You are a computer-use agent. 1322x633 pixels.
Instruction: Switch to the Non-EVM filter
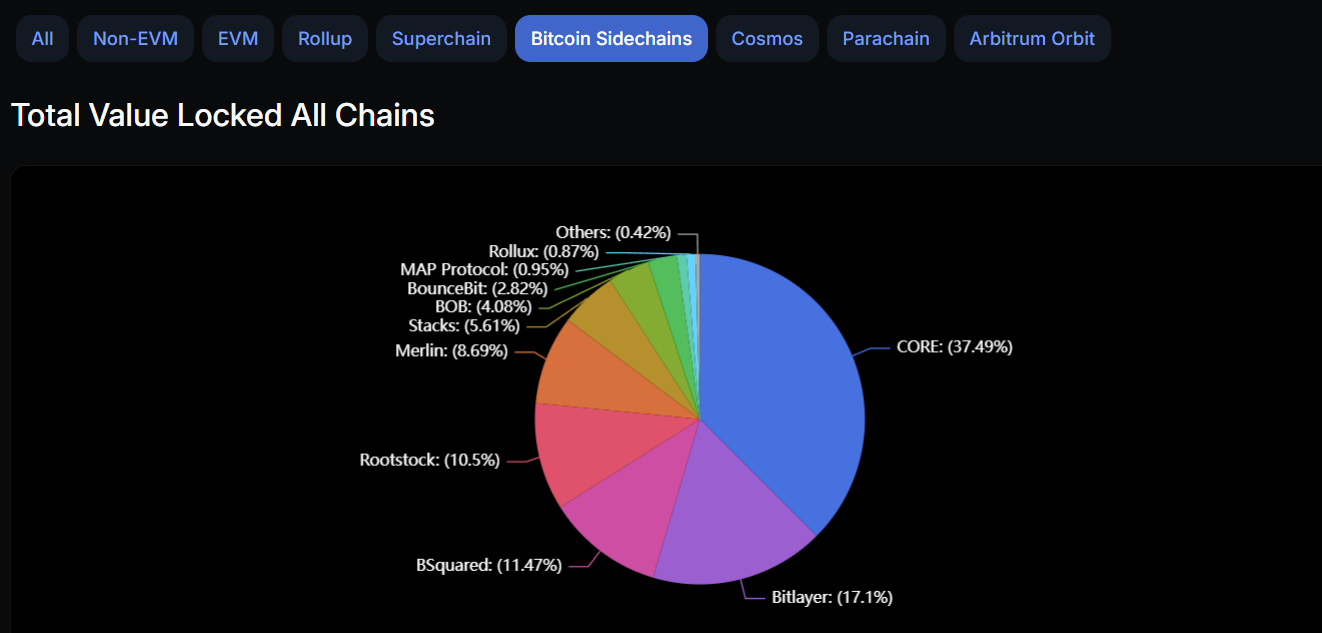(x=135, y=38)
